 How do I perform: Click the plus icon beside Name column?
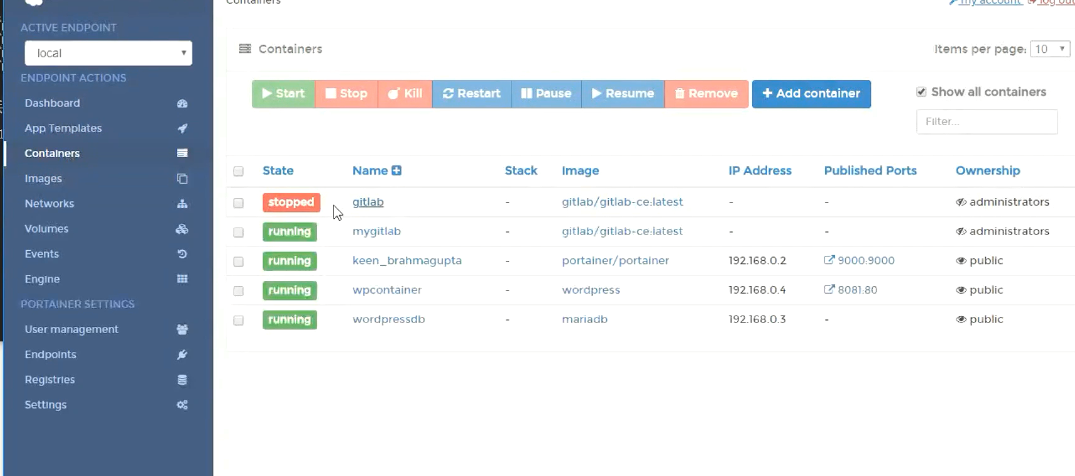(396, 171)
